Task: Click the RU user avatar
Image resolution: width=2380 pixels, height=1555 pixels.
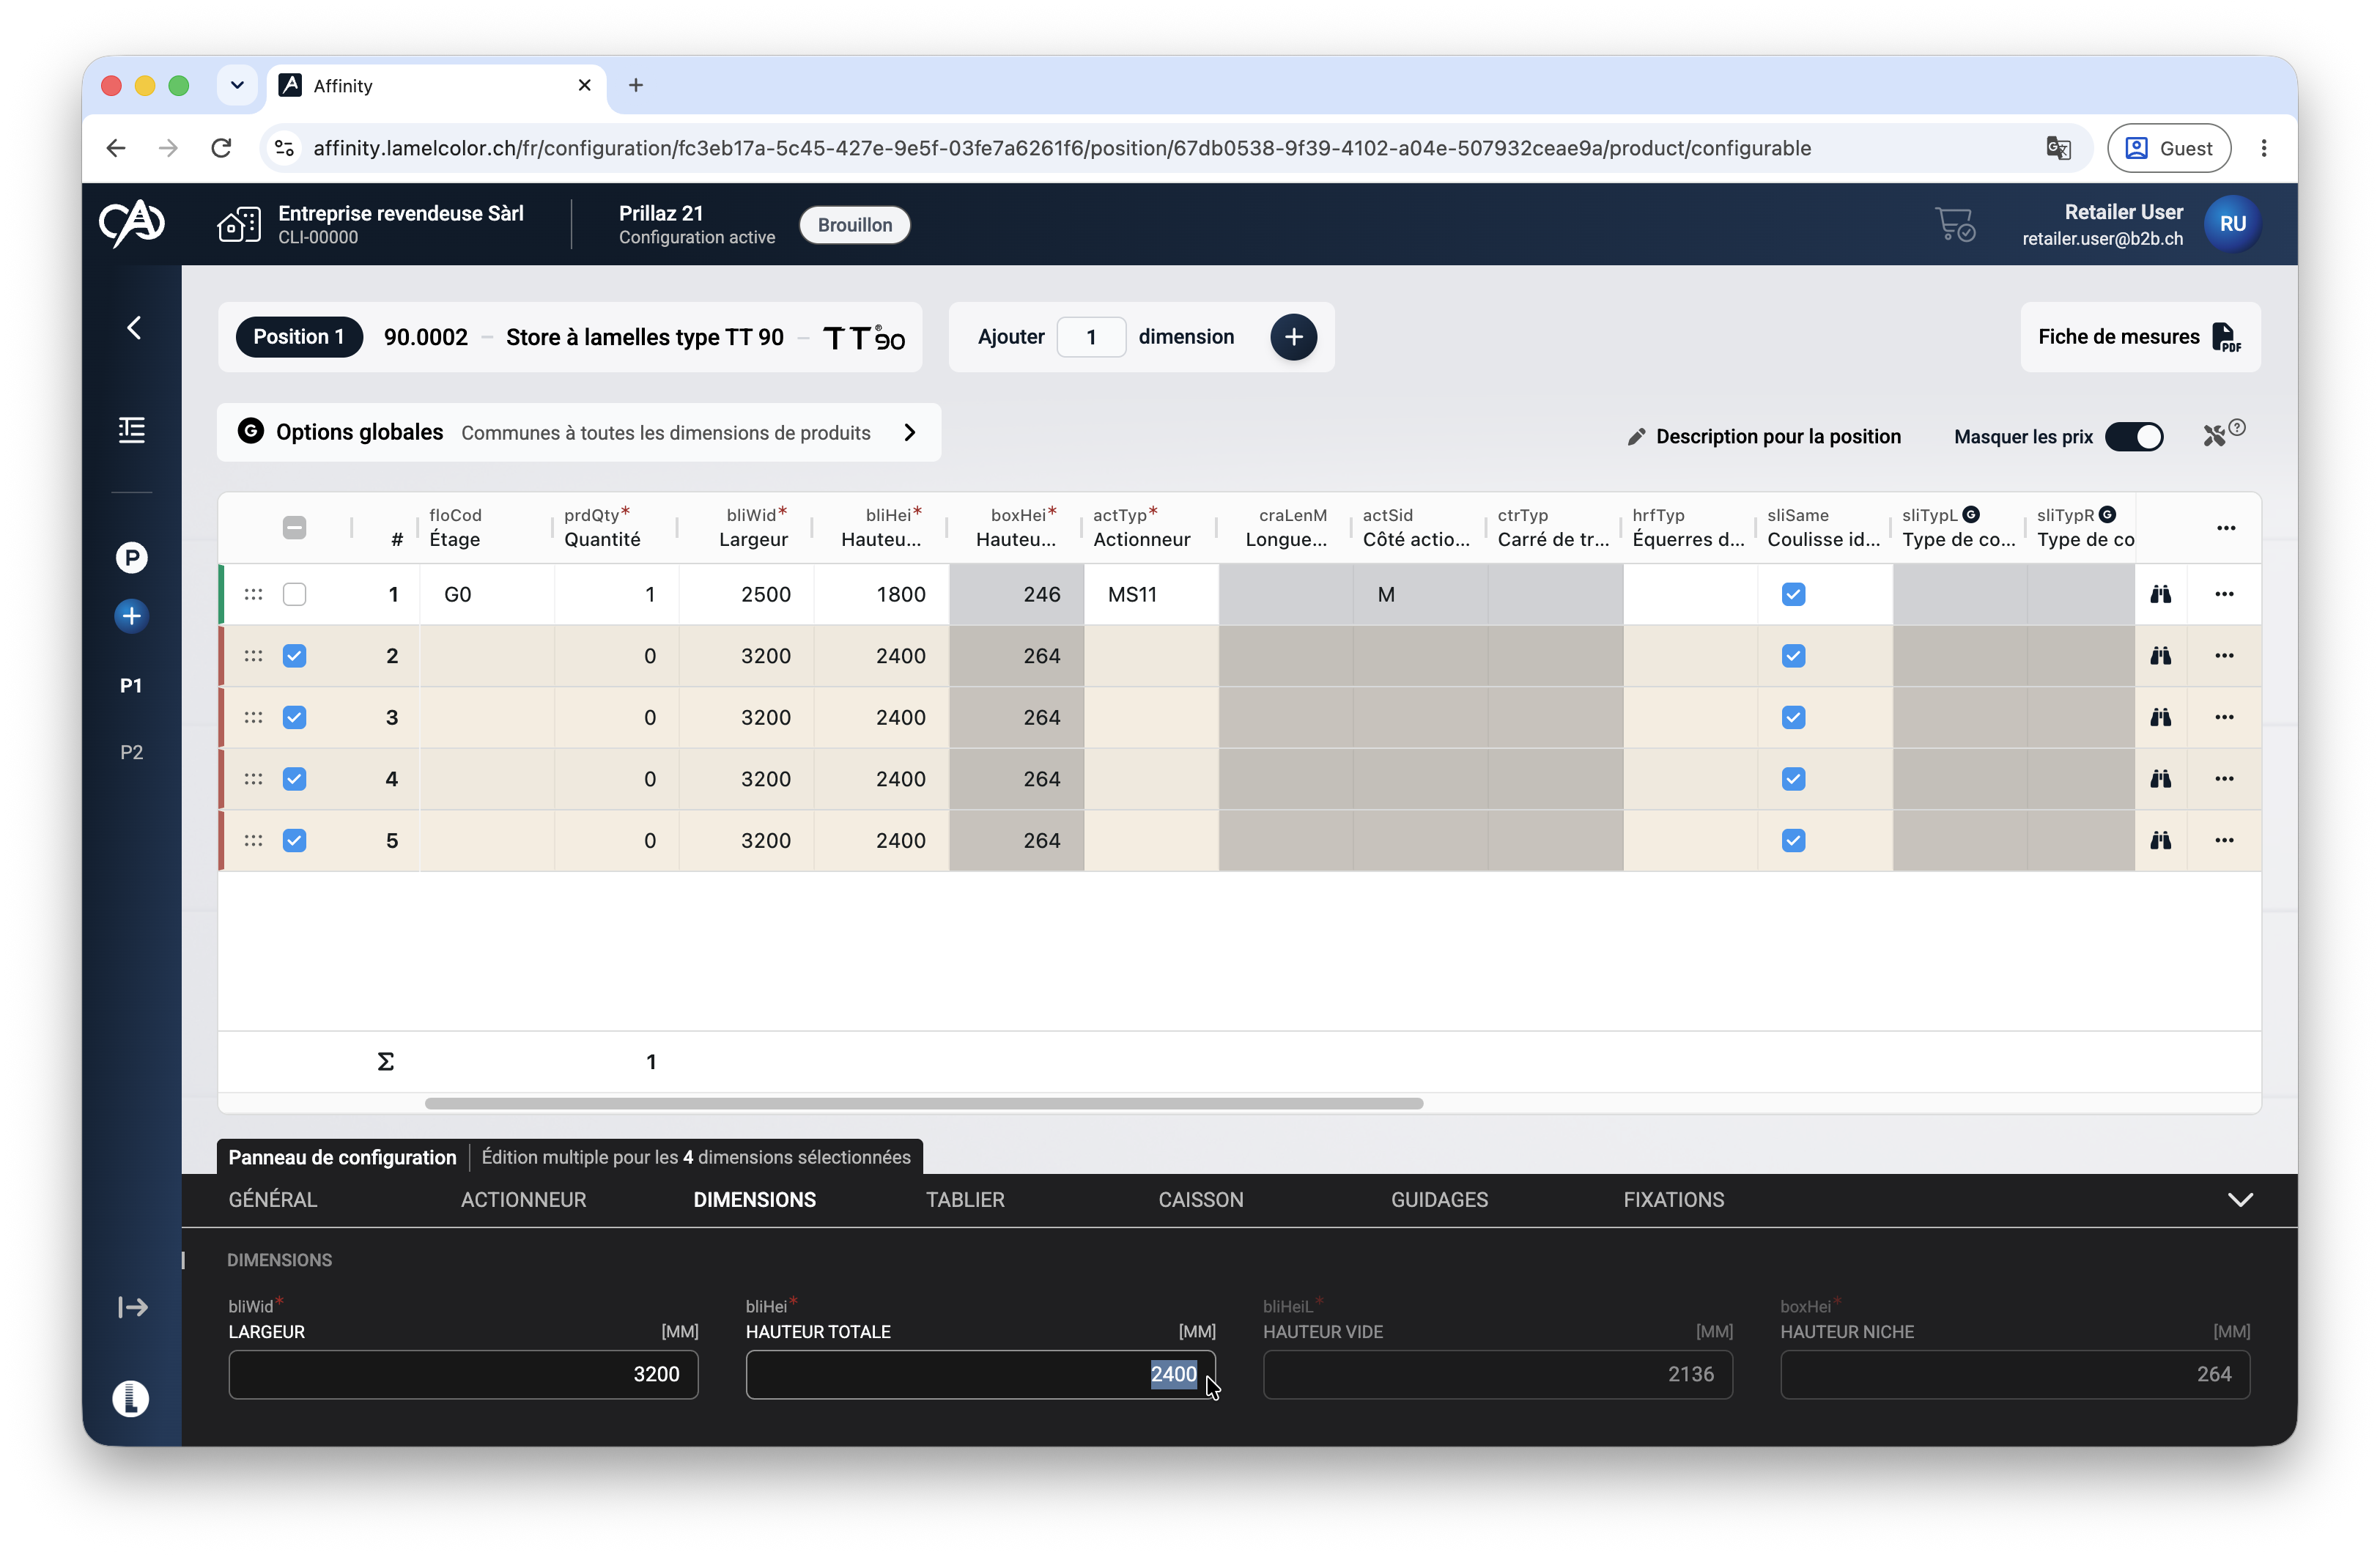Action: pos(2232,224)
